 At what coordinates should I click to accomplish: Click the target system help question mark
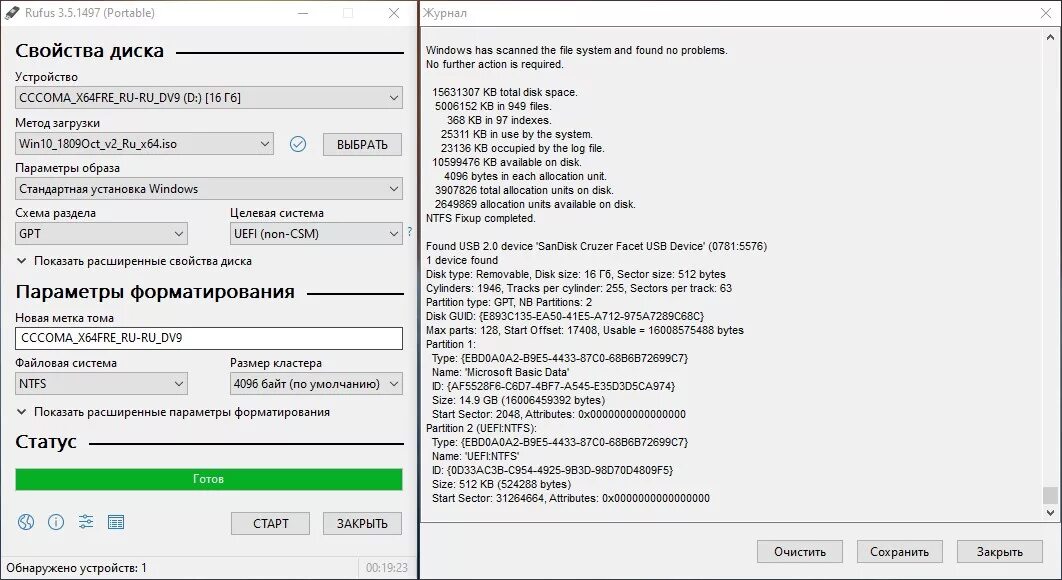click(x=409, y=232)
